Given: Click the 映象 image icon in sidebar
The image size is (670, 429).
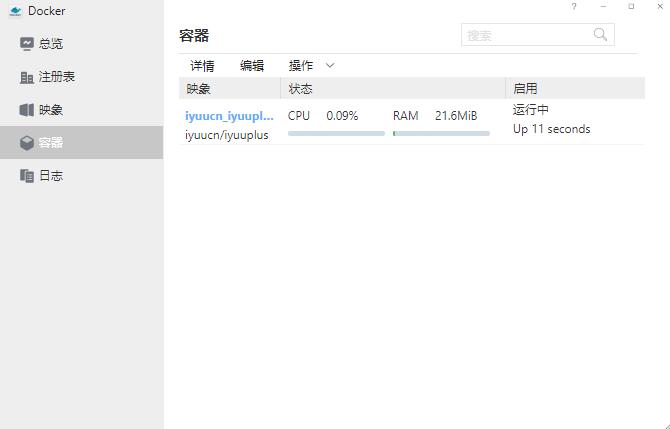Looking at the screenshot, I should point(26,110).
